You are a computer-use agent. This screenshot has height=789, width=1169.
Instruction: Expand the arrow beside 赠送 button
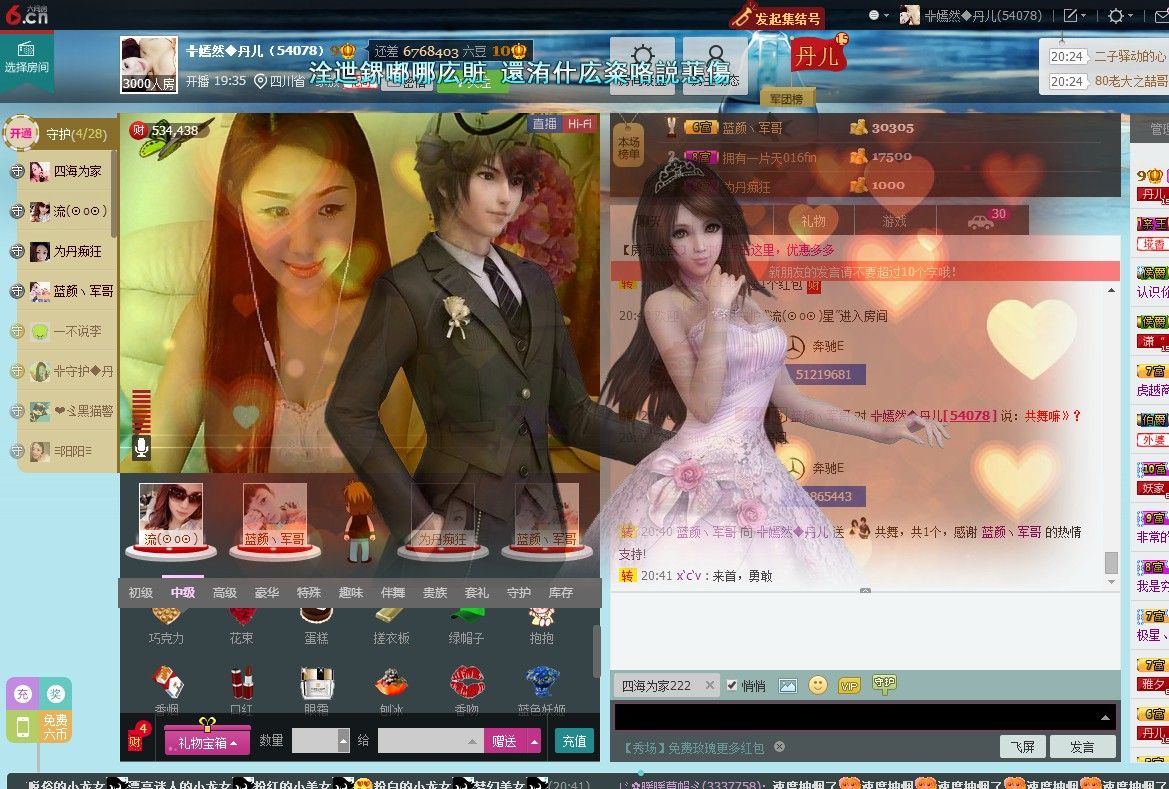[x=534, y=741]
